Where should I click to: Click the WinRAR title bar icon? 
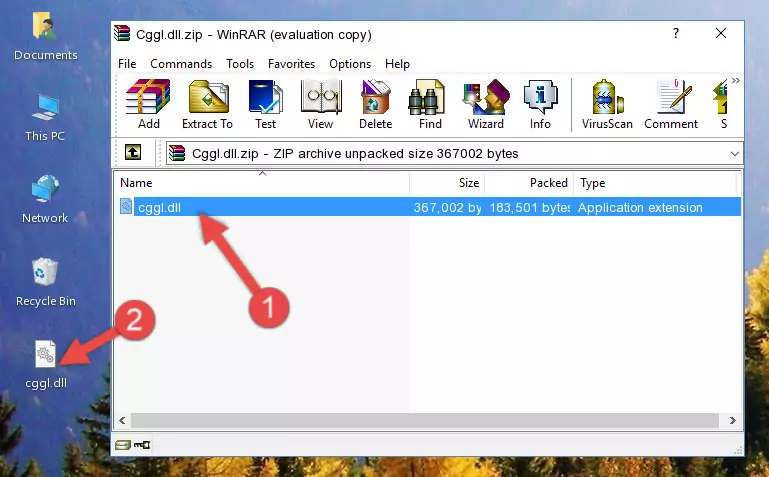123,34
